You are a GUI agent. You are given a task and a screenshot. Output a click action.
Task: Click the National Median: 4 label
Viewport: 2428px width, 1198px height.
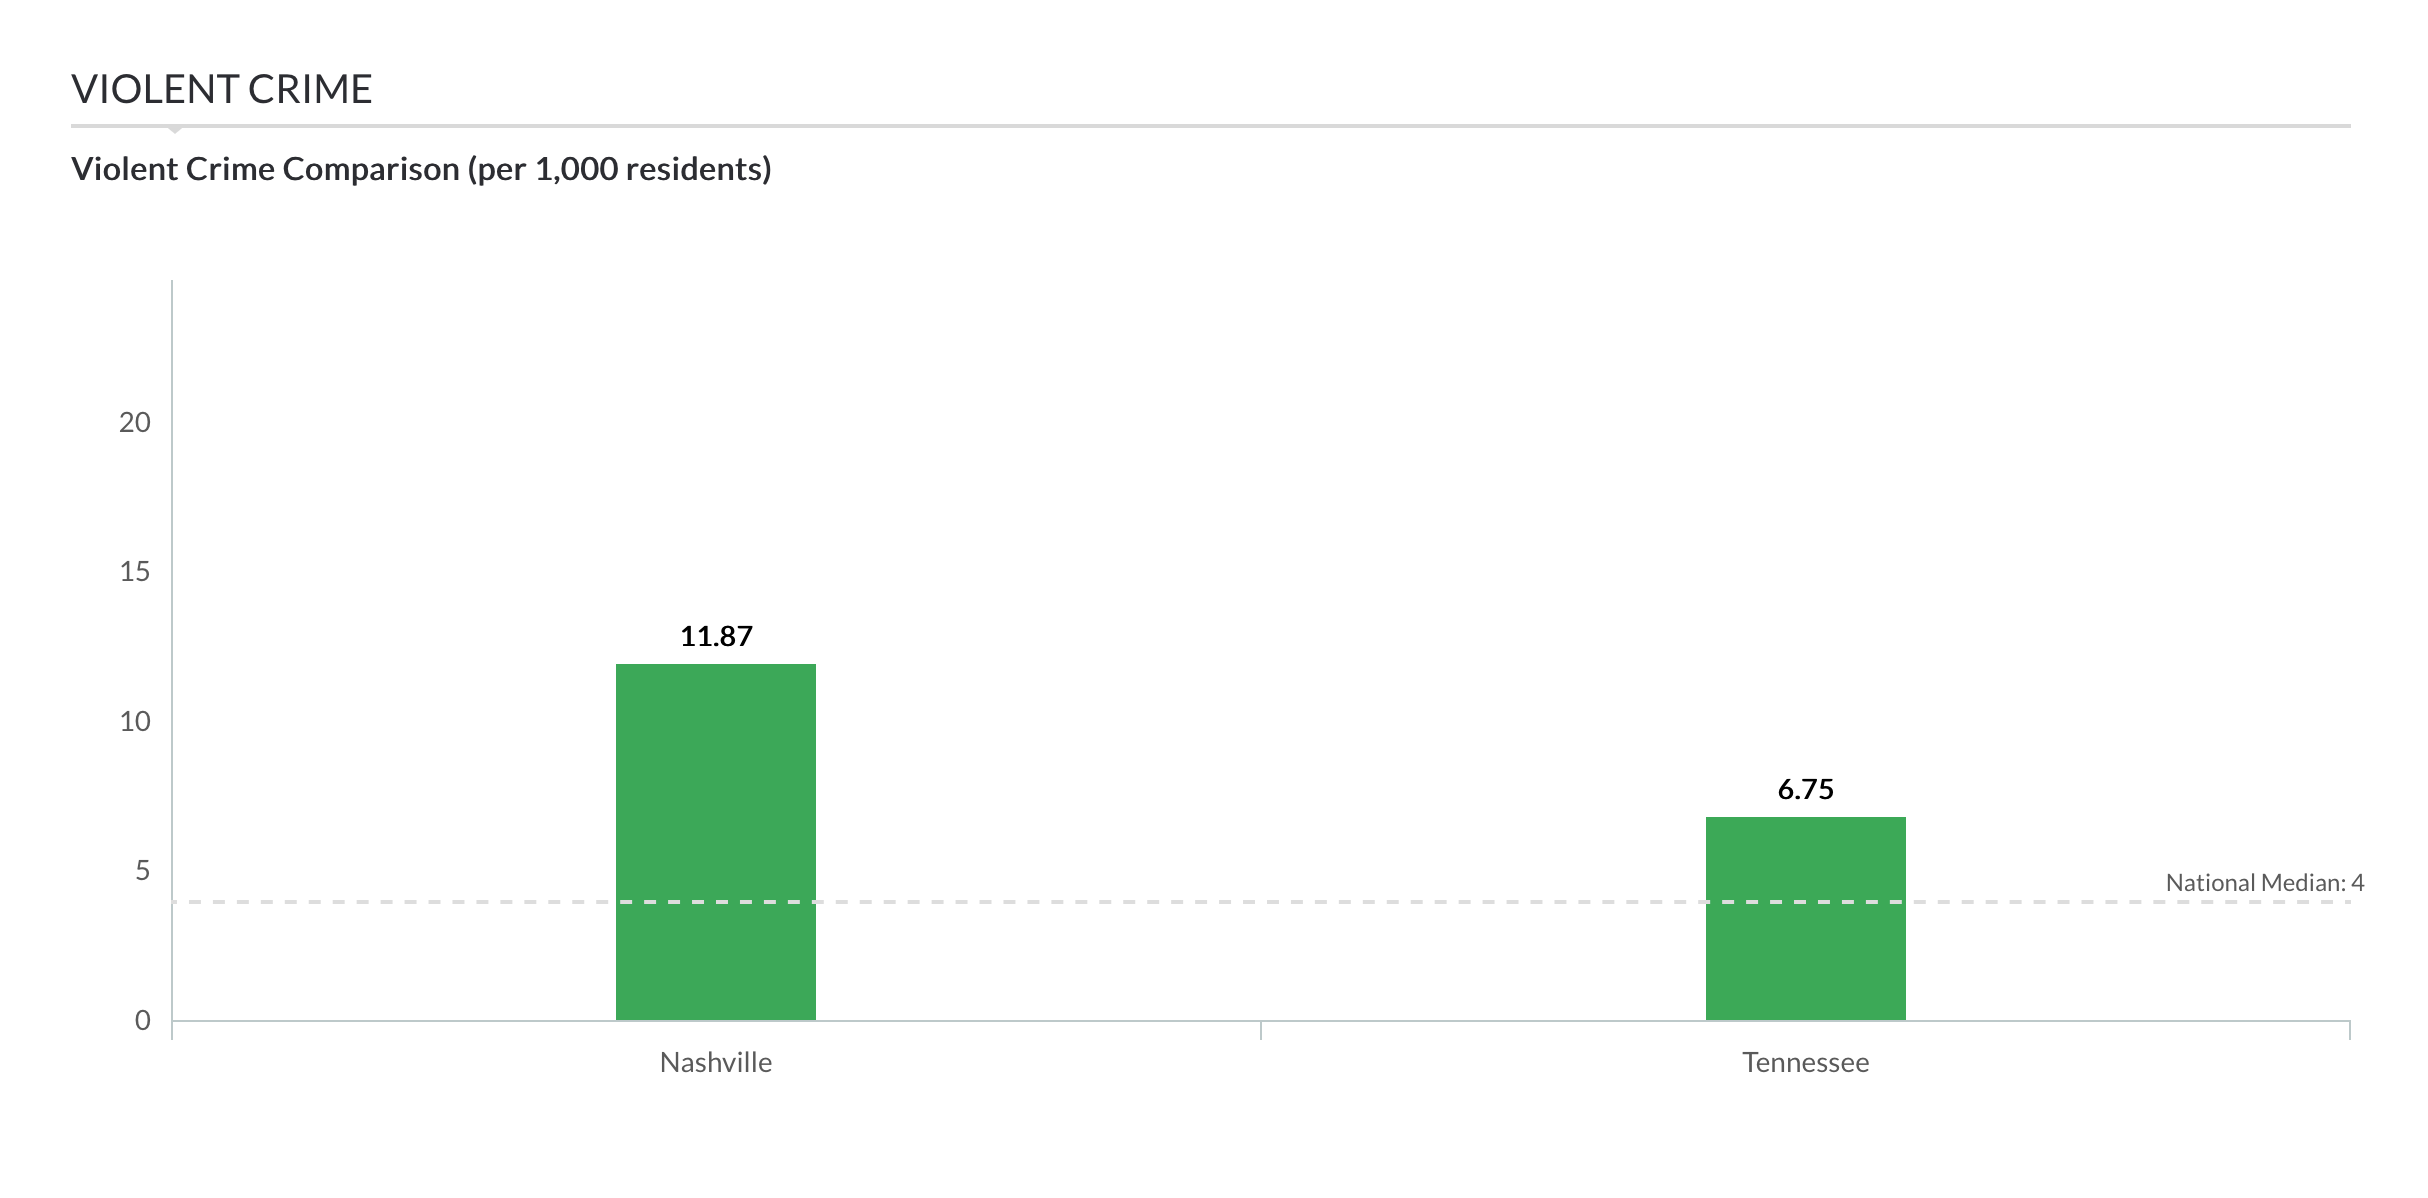coord(2265,883)
